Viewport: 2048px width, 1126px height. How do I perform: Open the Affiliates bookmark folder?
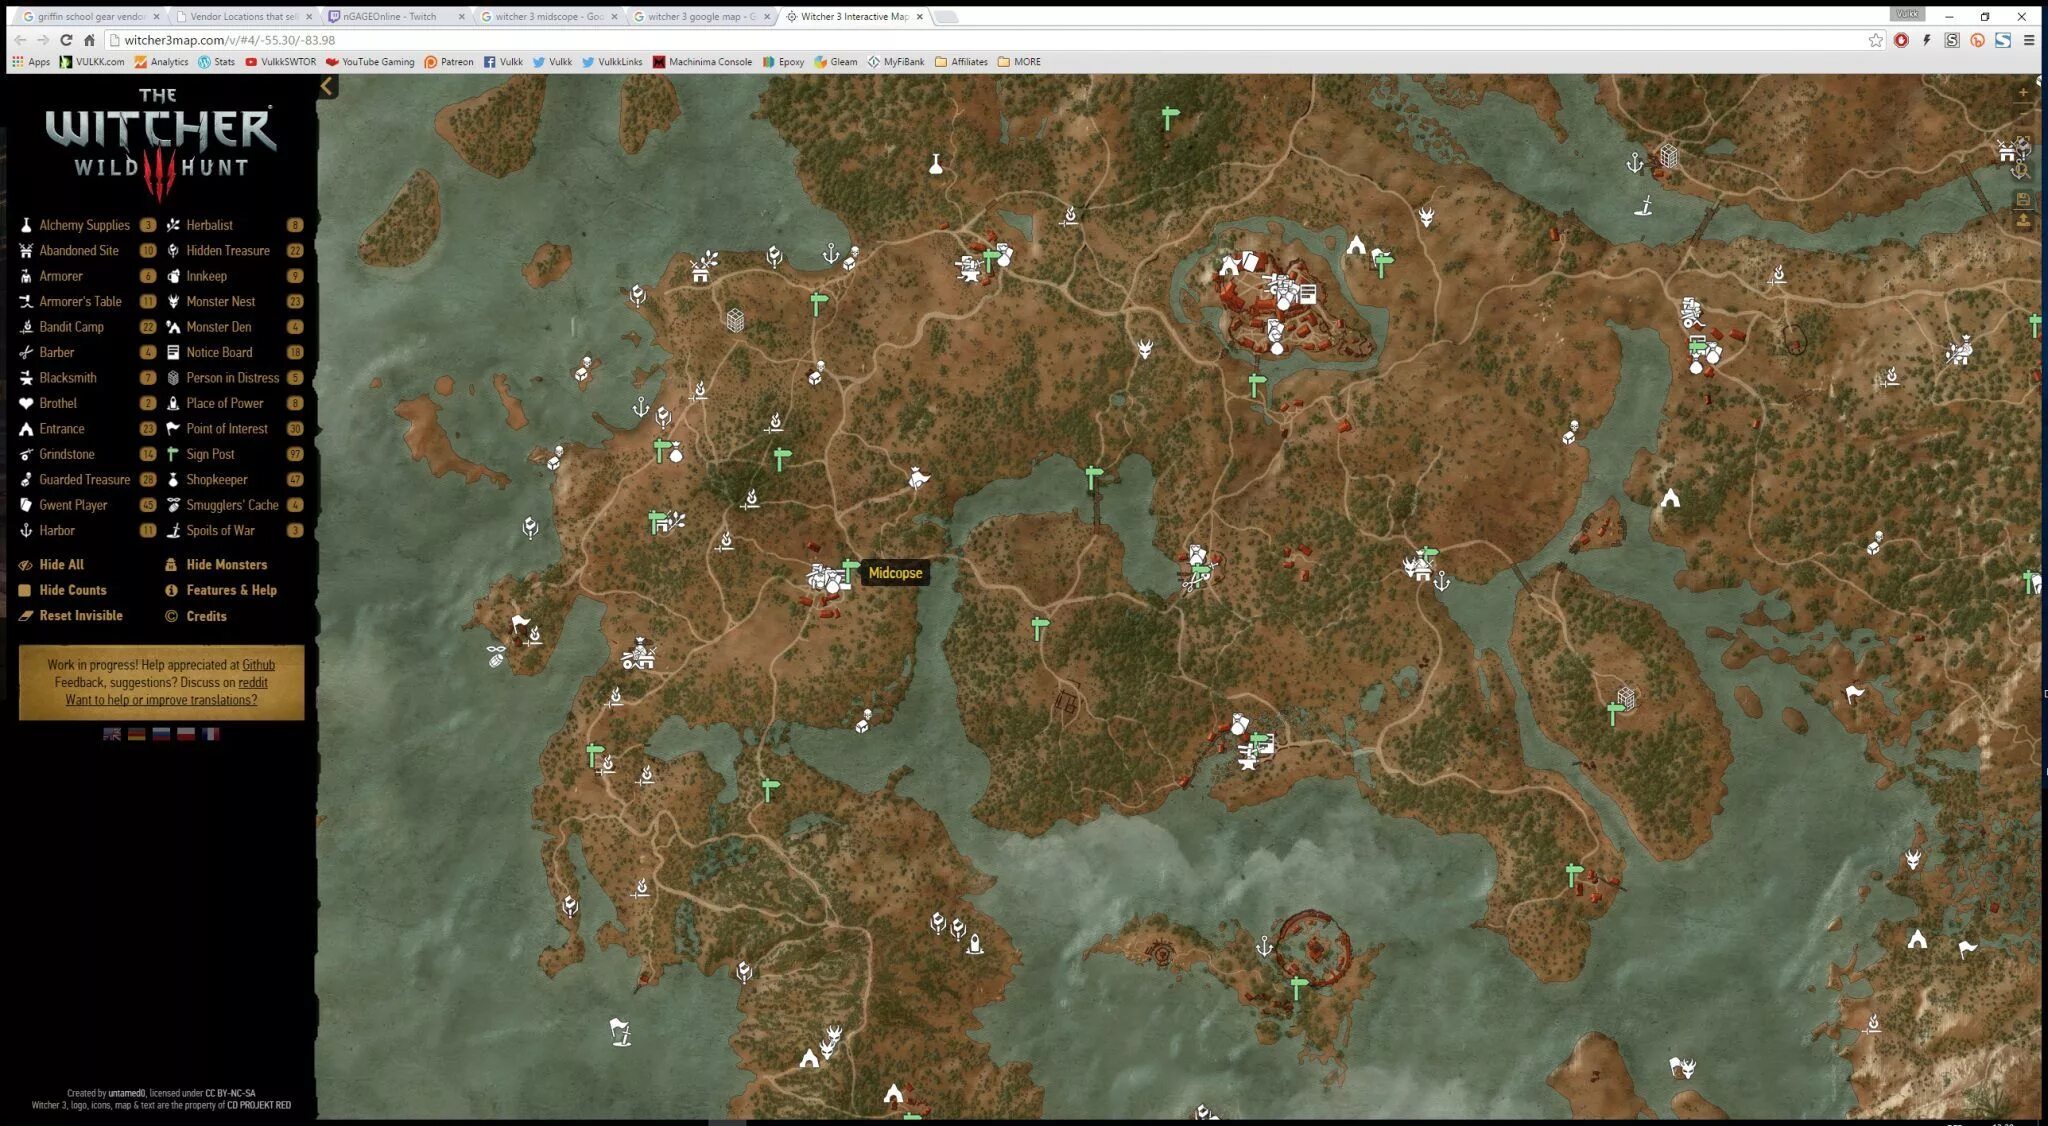pyautogui.click(x=961, y=62)
